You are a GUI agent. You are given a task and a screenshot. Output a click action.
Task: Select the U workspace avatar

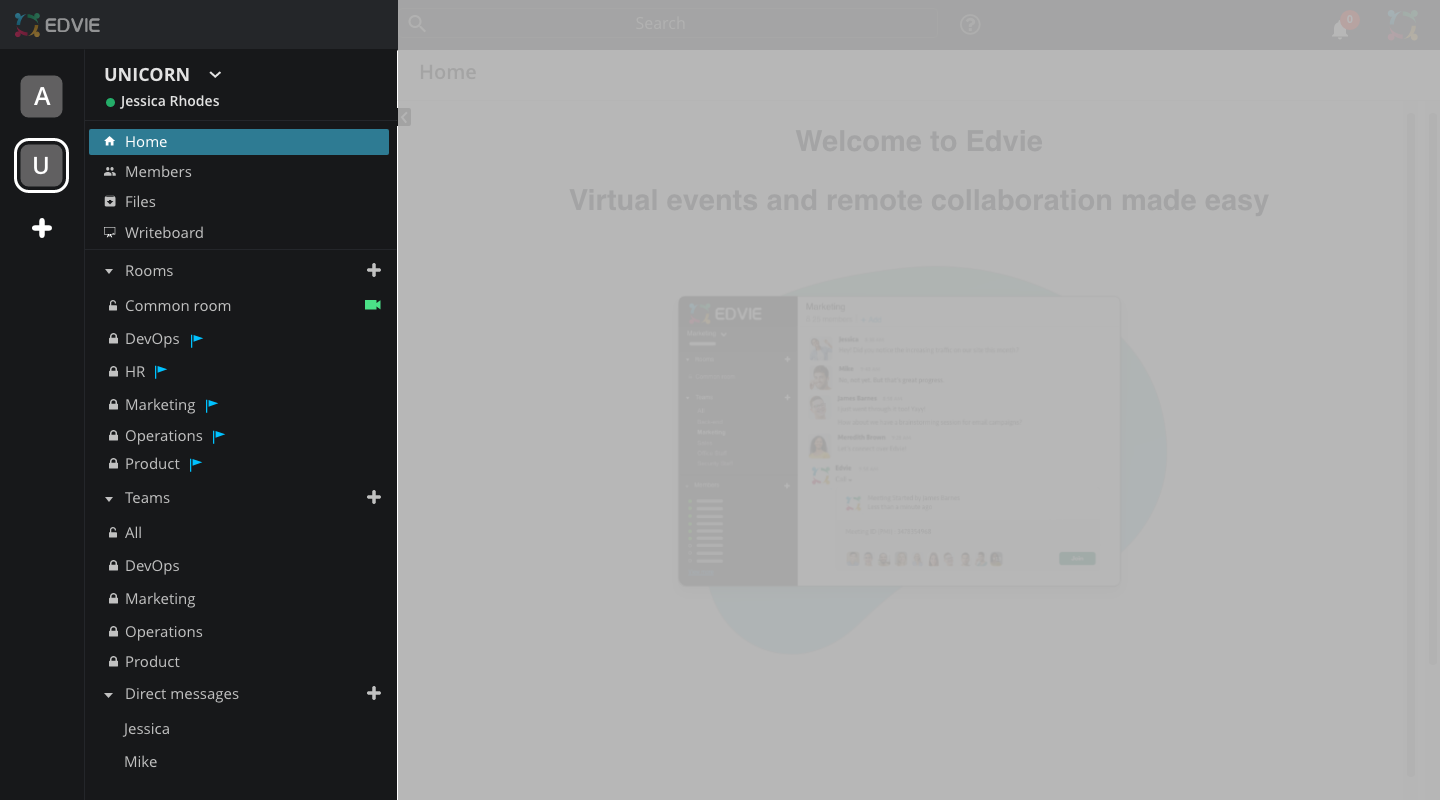point(41,165)
